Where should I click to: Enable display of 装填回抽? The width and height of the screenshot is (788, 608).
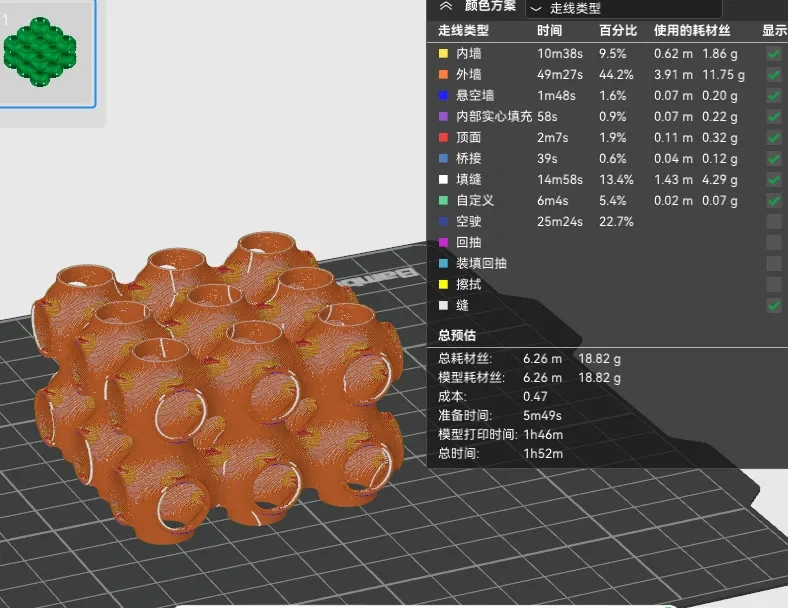coord(774,264)
